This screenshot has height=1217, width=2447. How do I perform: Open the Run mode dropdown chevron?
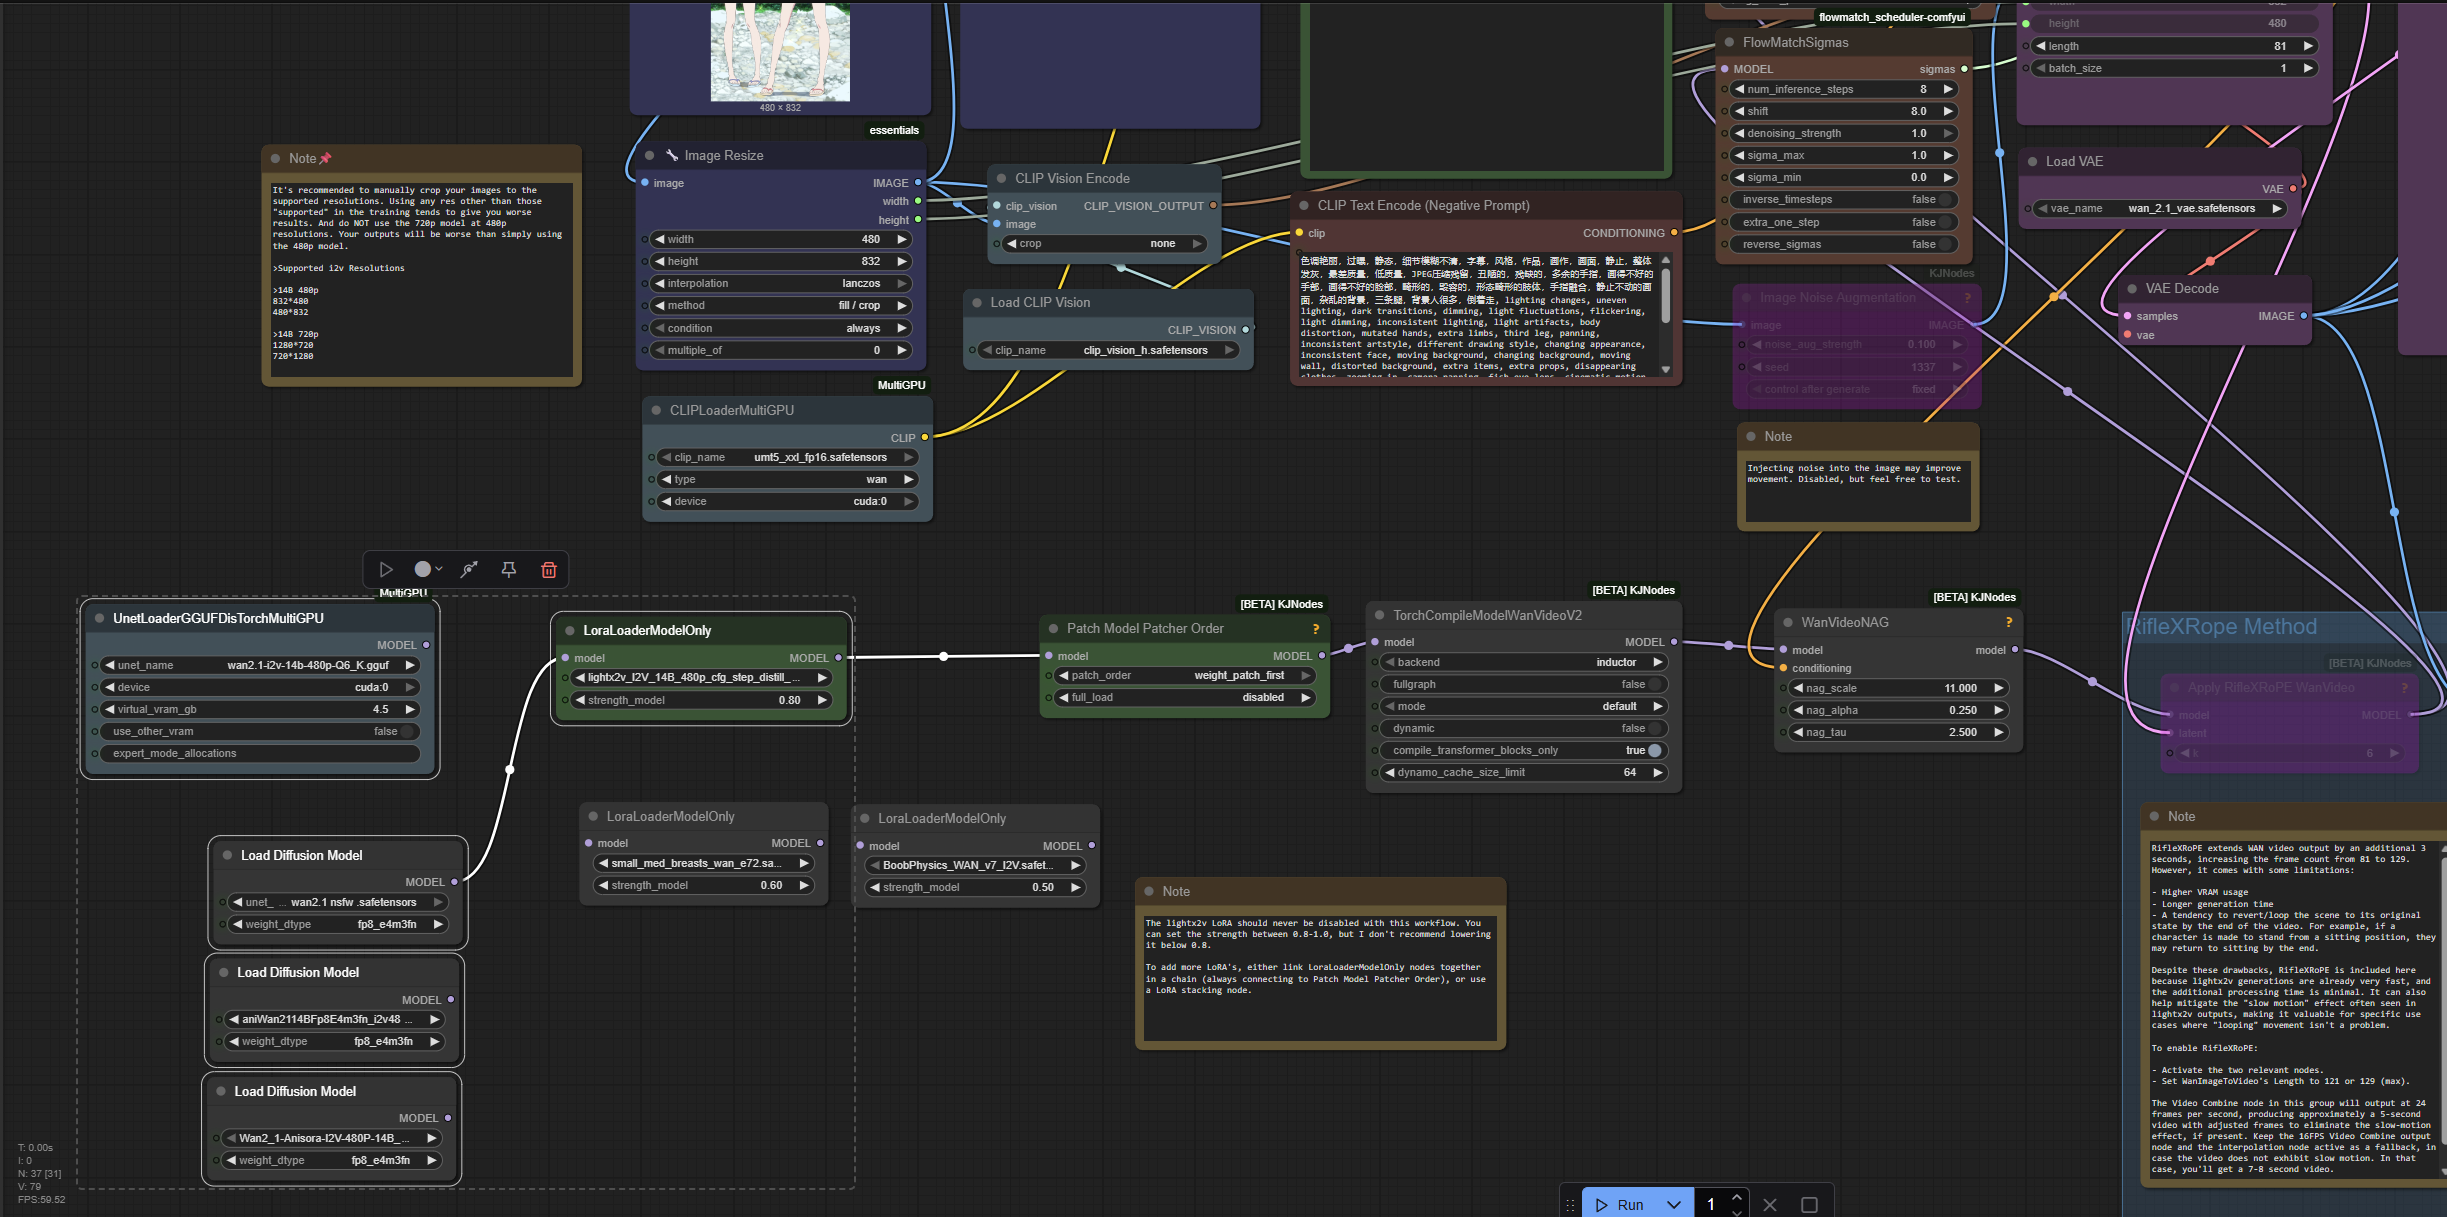(1674, 1205)
